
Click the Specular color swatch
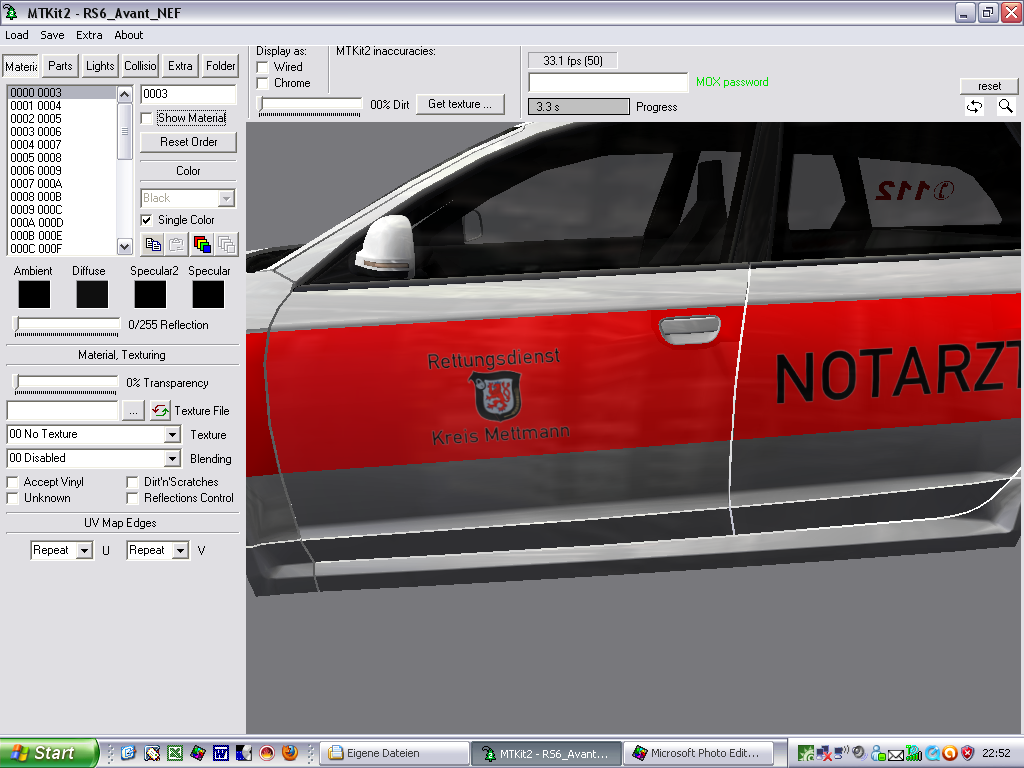(208, 294)
